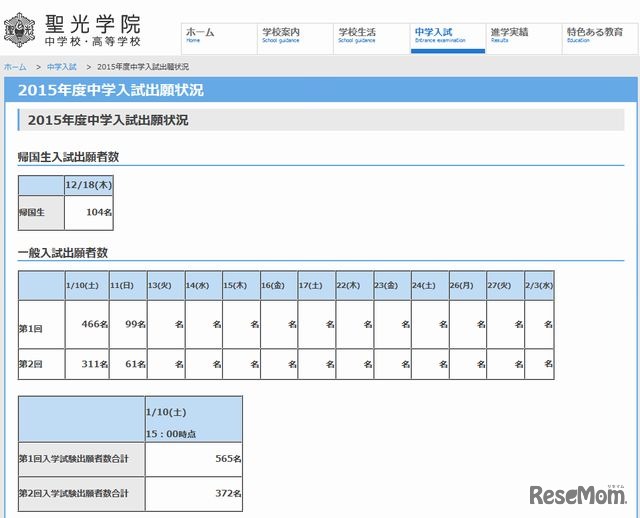Viewport: 640px width, 518px height.
Task: Follow the 中学入試 breadcrumb link
Action: coord(62,67)
